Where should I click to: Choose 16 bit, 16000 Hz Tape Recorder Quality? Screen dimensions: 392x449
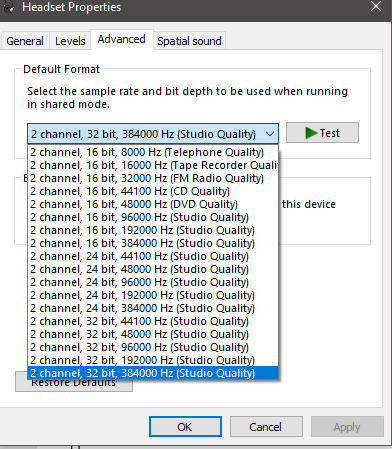click(x=153, y=165)
